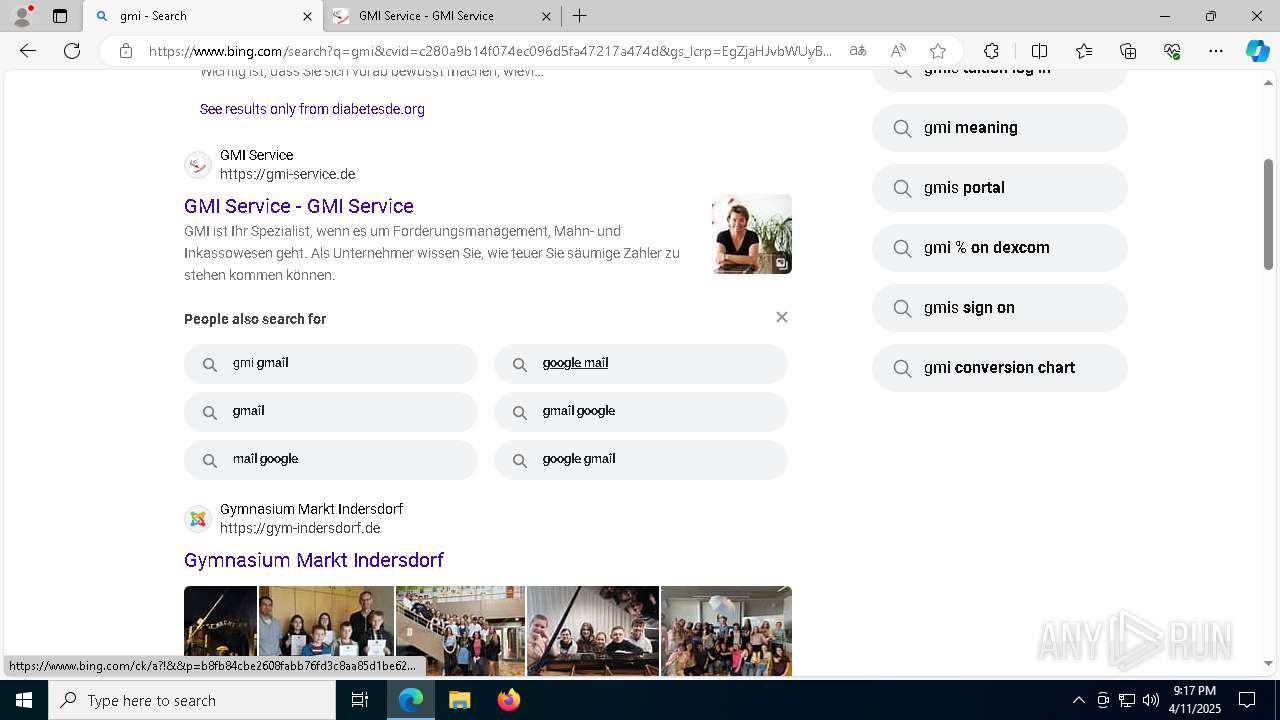Image resolution: width=1280 pixels, height=720 pixels.
Task: Refresh the Bing search page
Action: (x=72, y=51)
